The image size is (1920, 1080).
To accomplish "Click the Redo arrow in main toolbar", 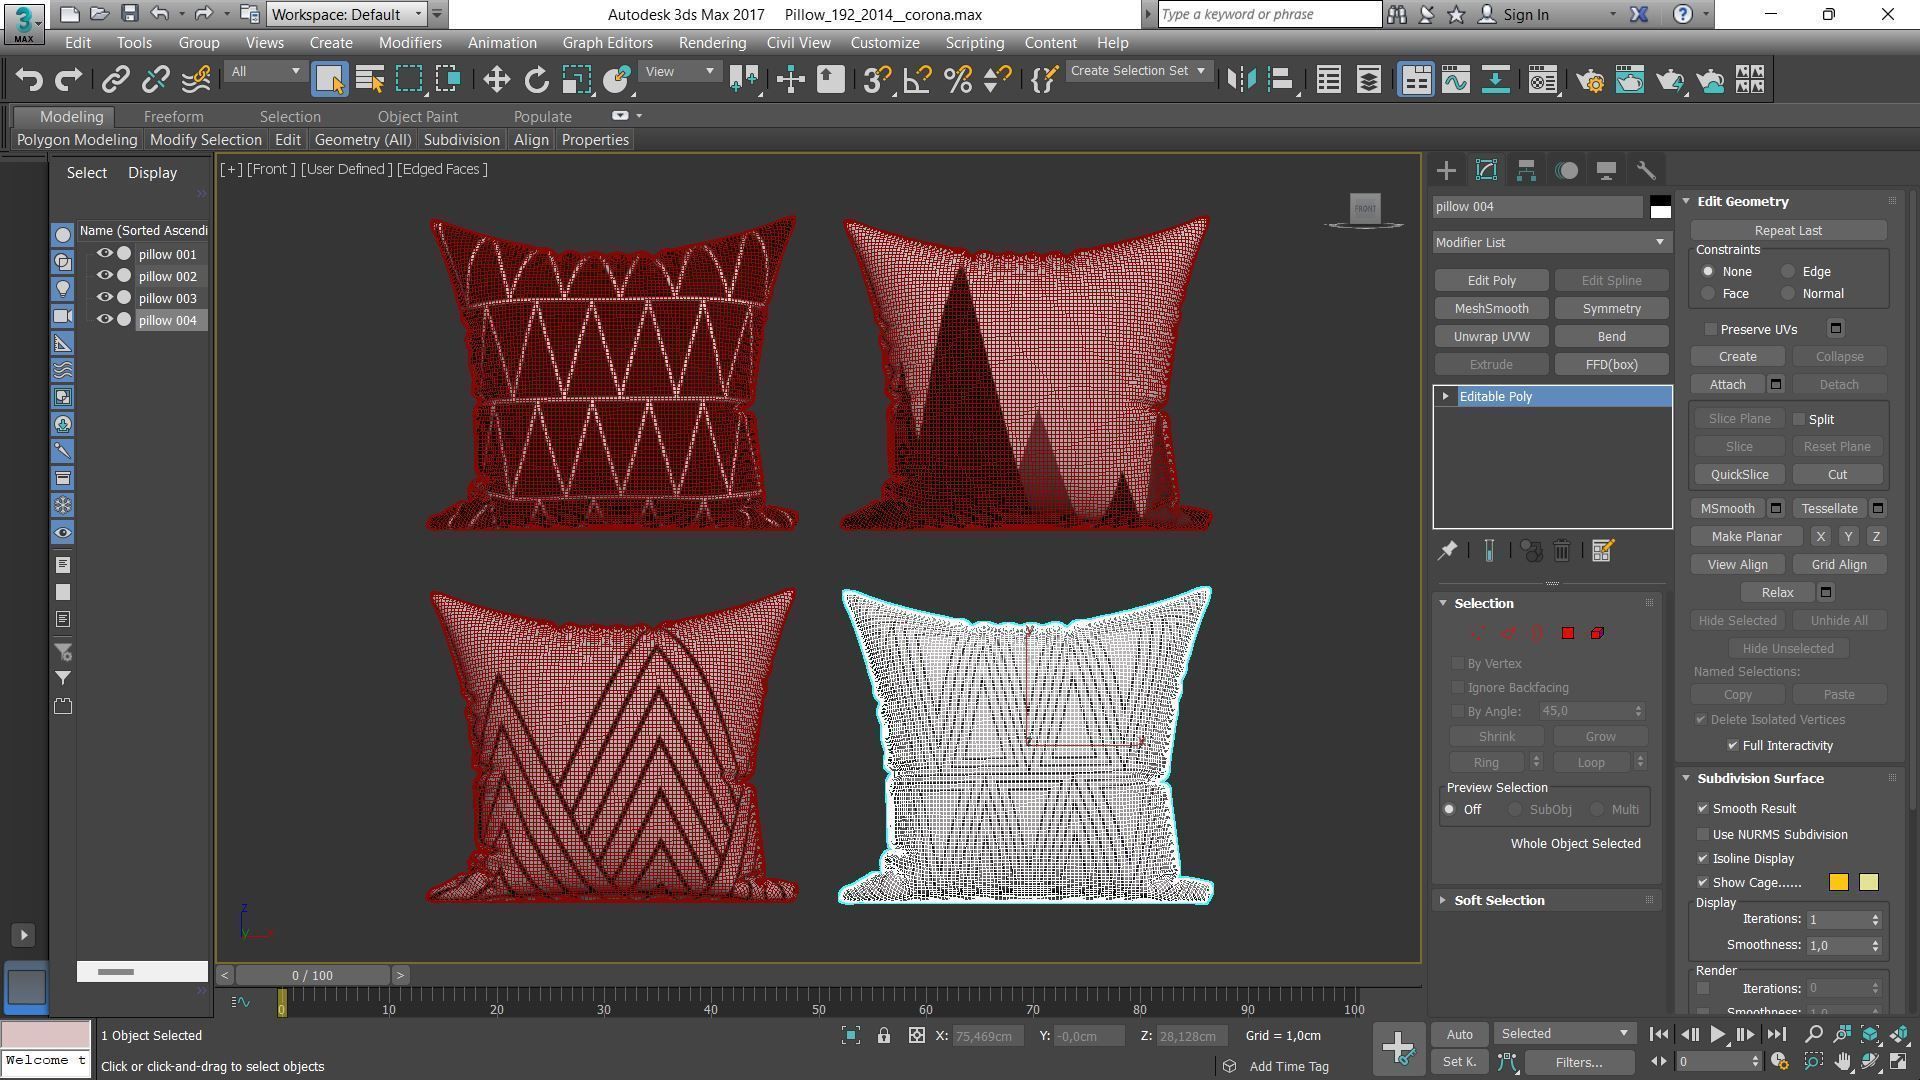I will click(x=68, y=79).
